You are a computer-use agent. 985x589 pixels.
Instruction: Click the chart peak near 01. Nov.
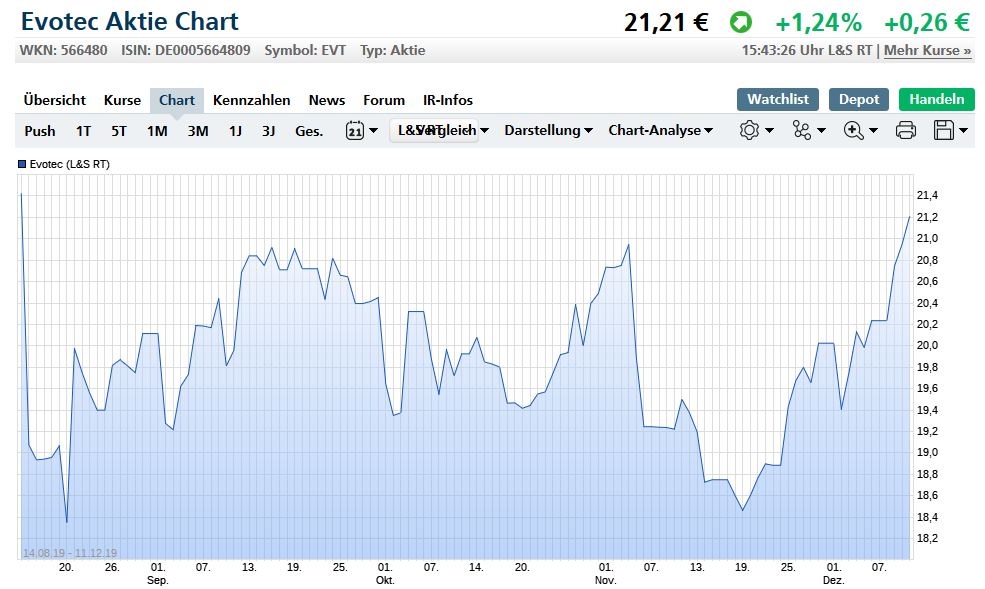pos(628,245)
